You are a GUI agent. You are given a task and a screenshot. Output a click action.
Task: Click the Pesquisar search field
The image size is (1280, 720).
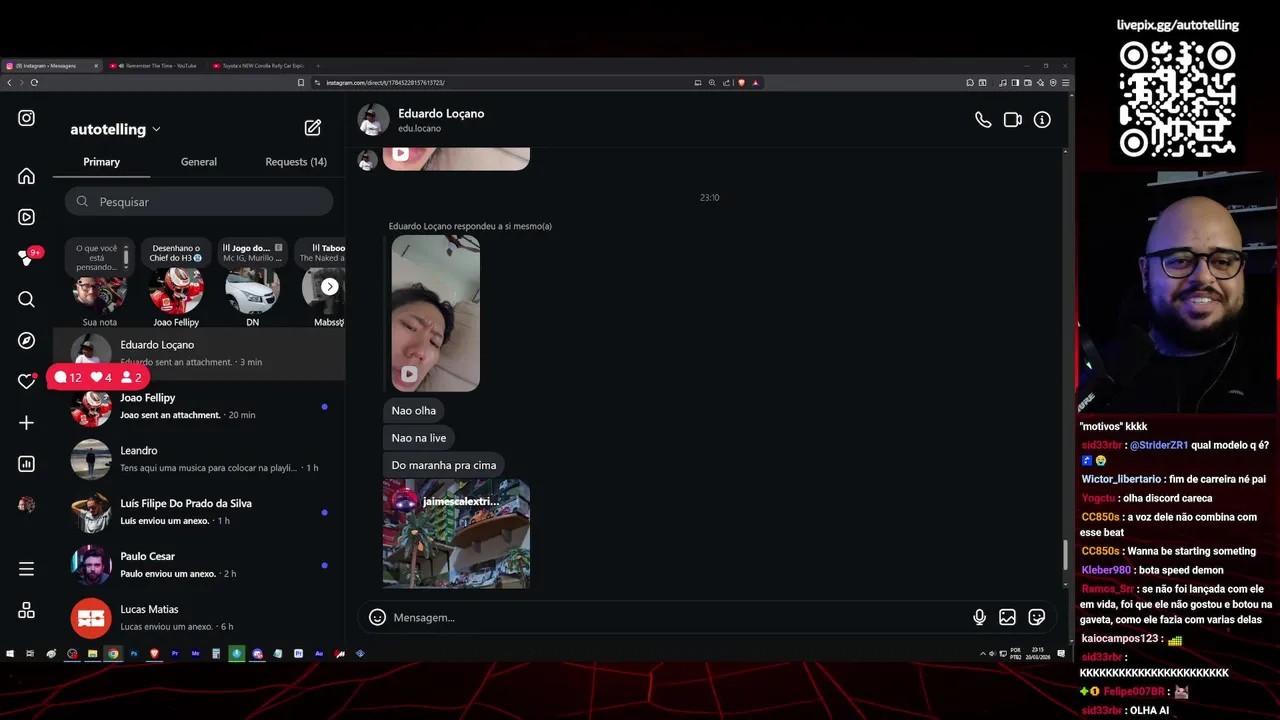click(199, 201)
